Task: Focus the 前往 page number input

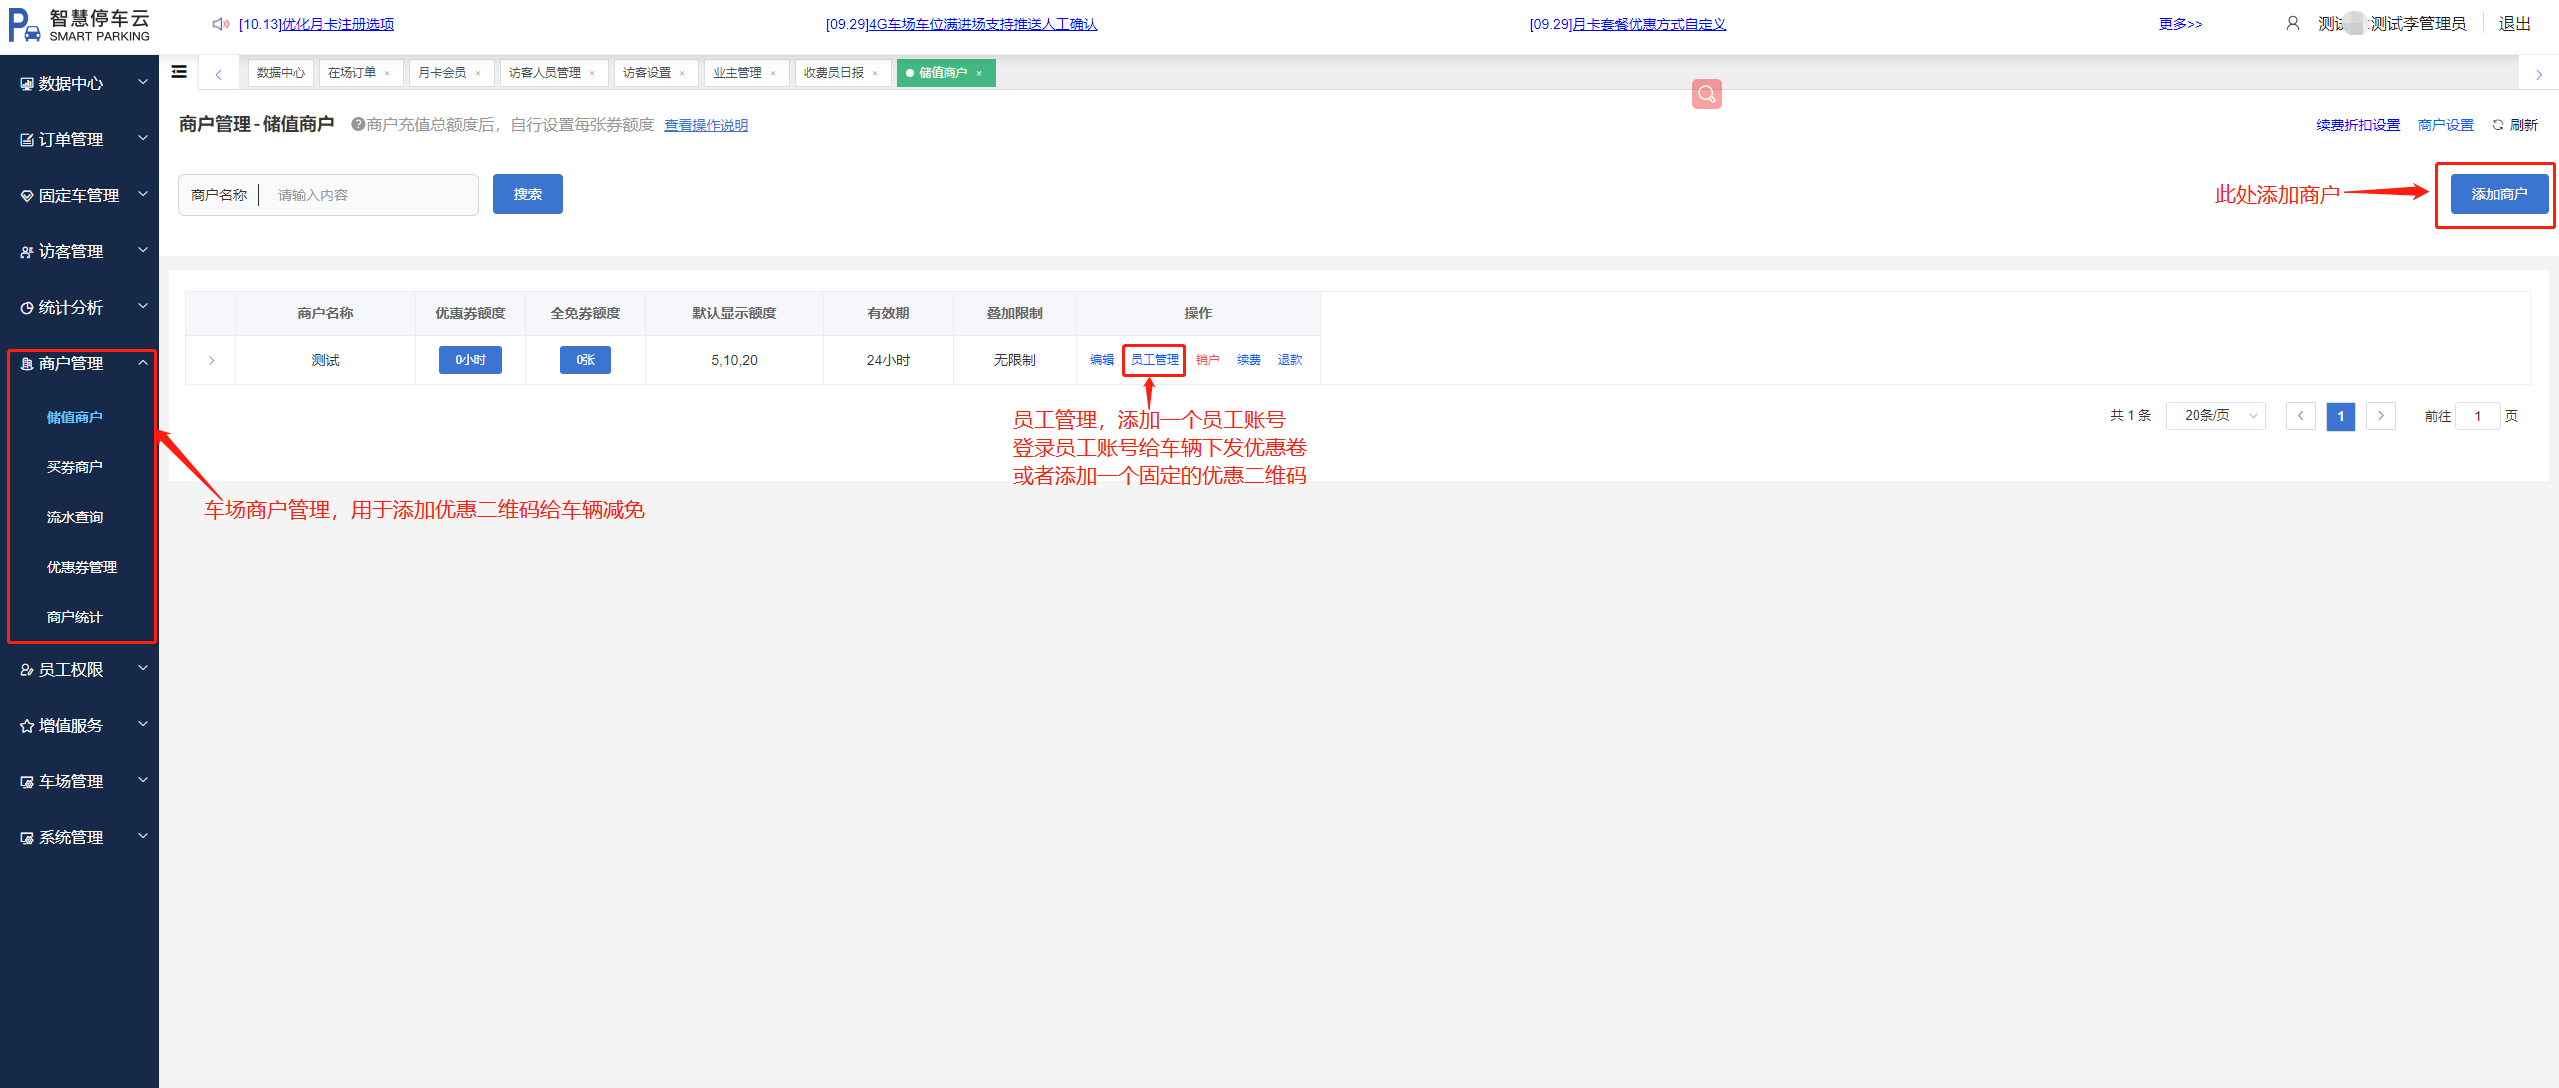Action: pos(2478,416)
